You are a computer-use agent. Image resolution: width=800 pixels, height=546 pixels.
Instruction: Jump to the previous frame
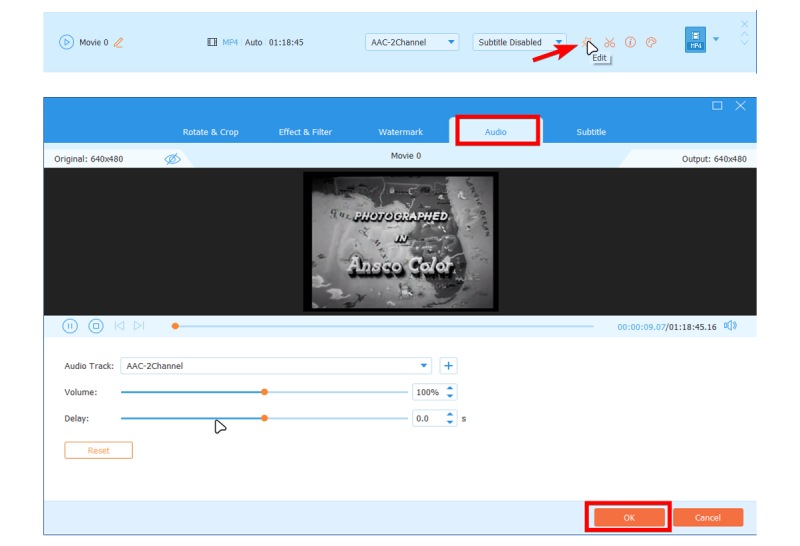tap(119, 326)
